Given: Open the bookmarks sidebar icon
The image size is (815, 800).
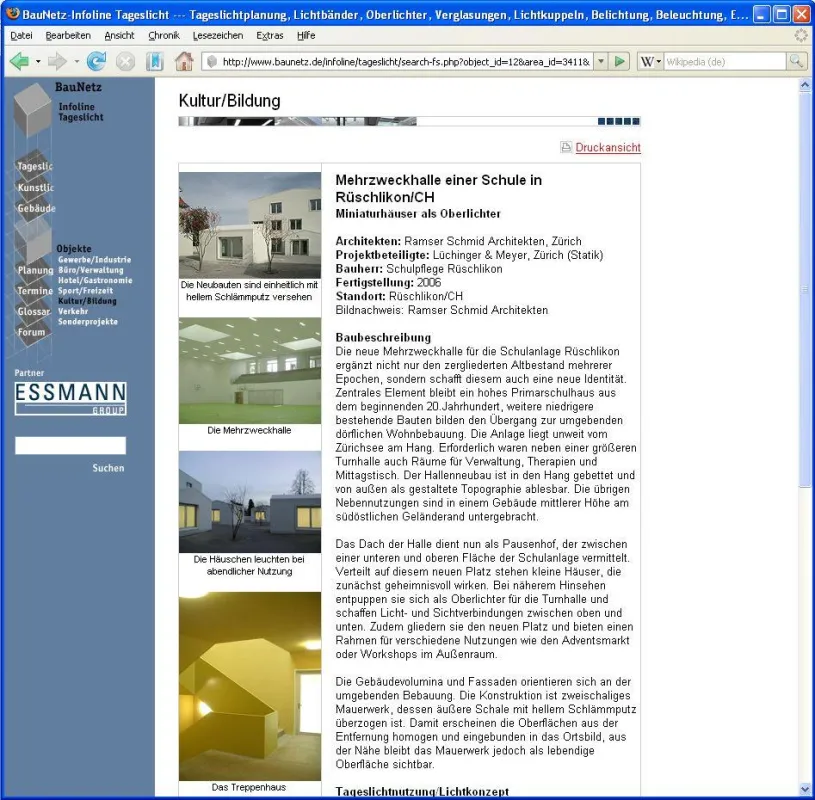Looking at the screenshot, I should pos(154,61).
